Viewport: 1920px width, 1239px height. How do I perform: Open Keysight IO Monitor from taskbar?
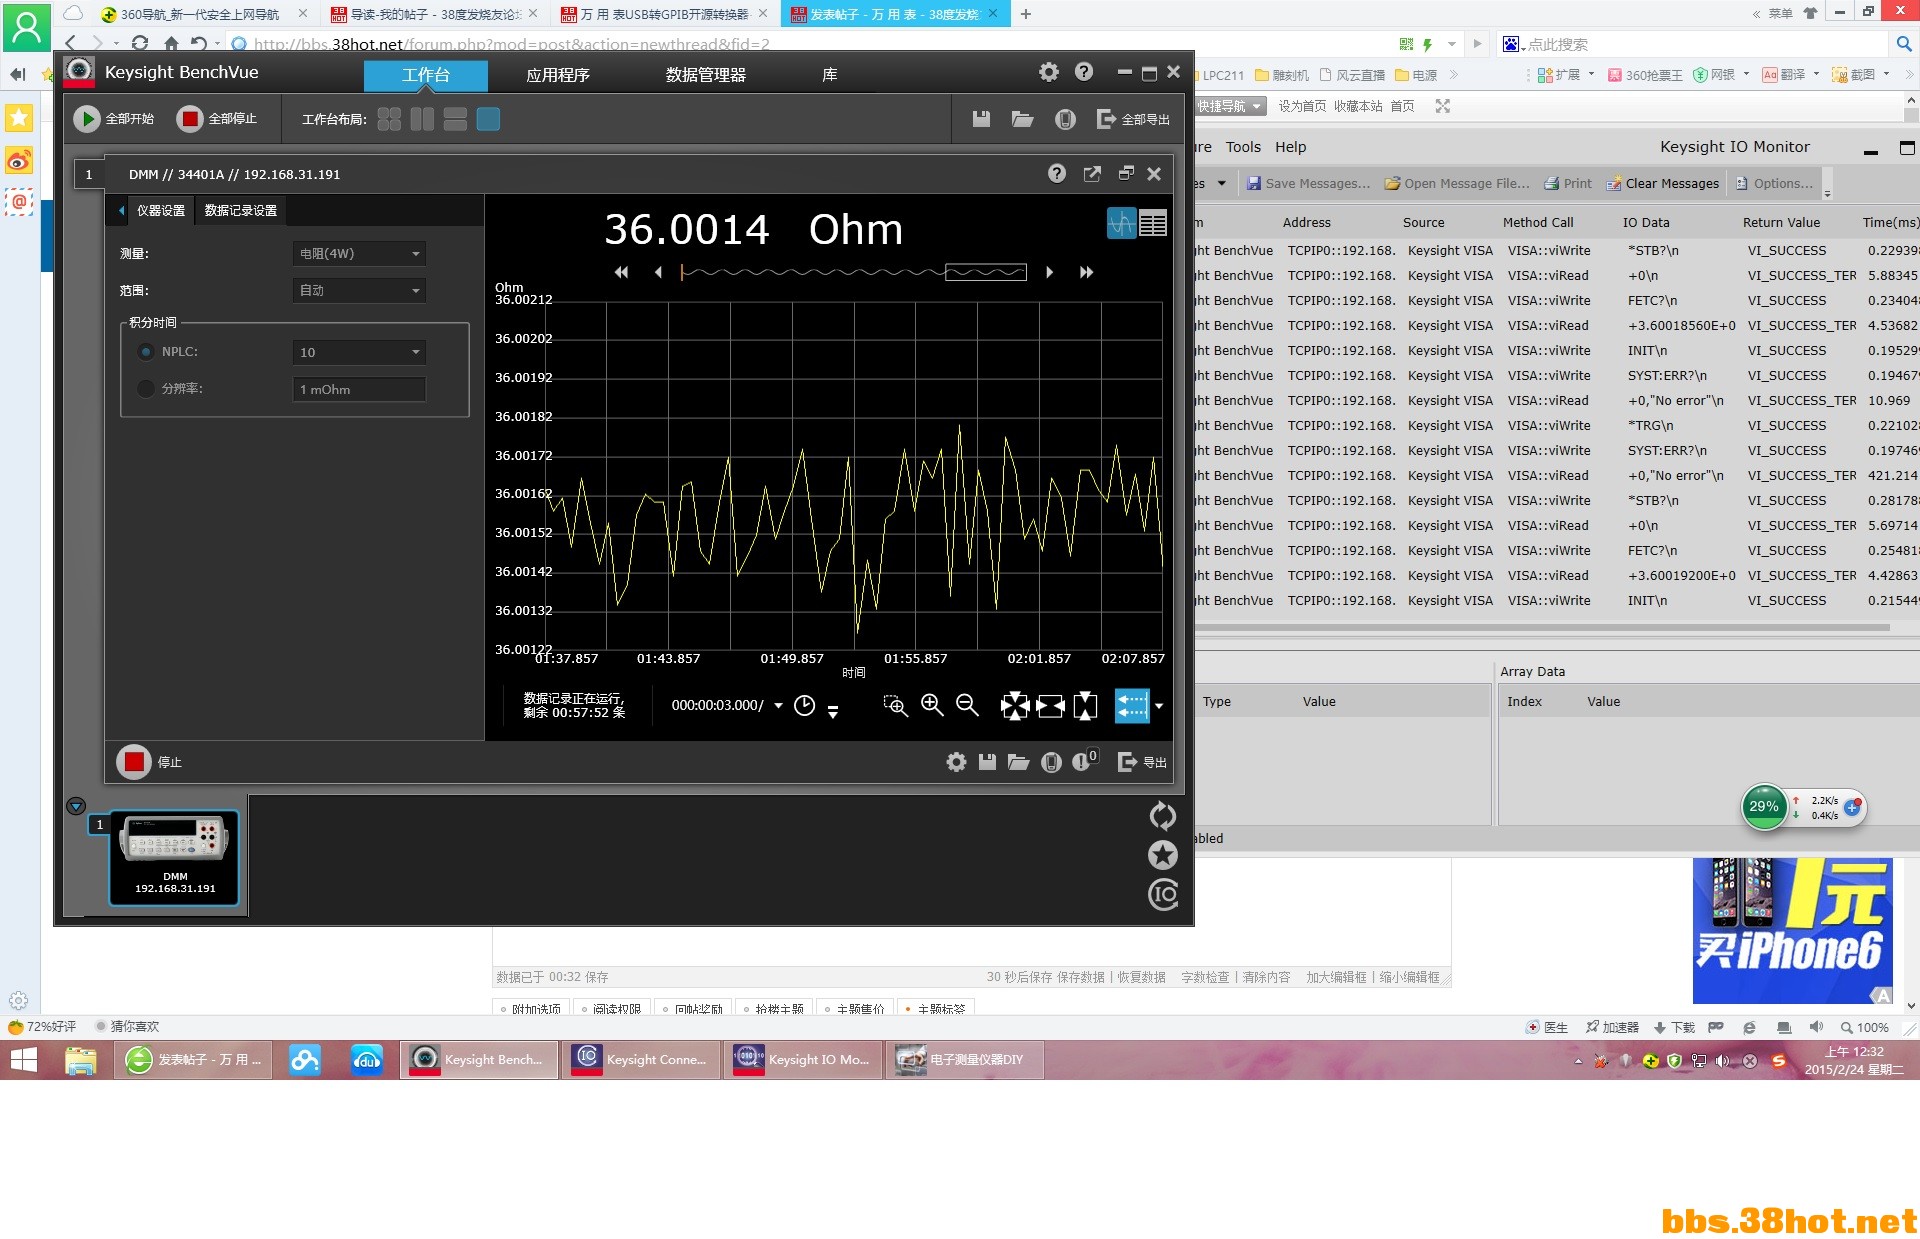coord(805,1060)
